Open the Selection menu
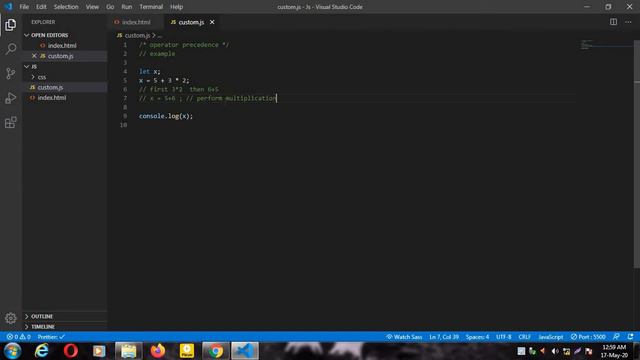The image size is (640, 360). (66, 7)
